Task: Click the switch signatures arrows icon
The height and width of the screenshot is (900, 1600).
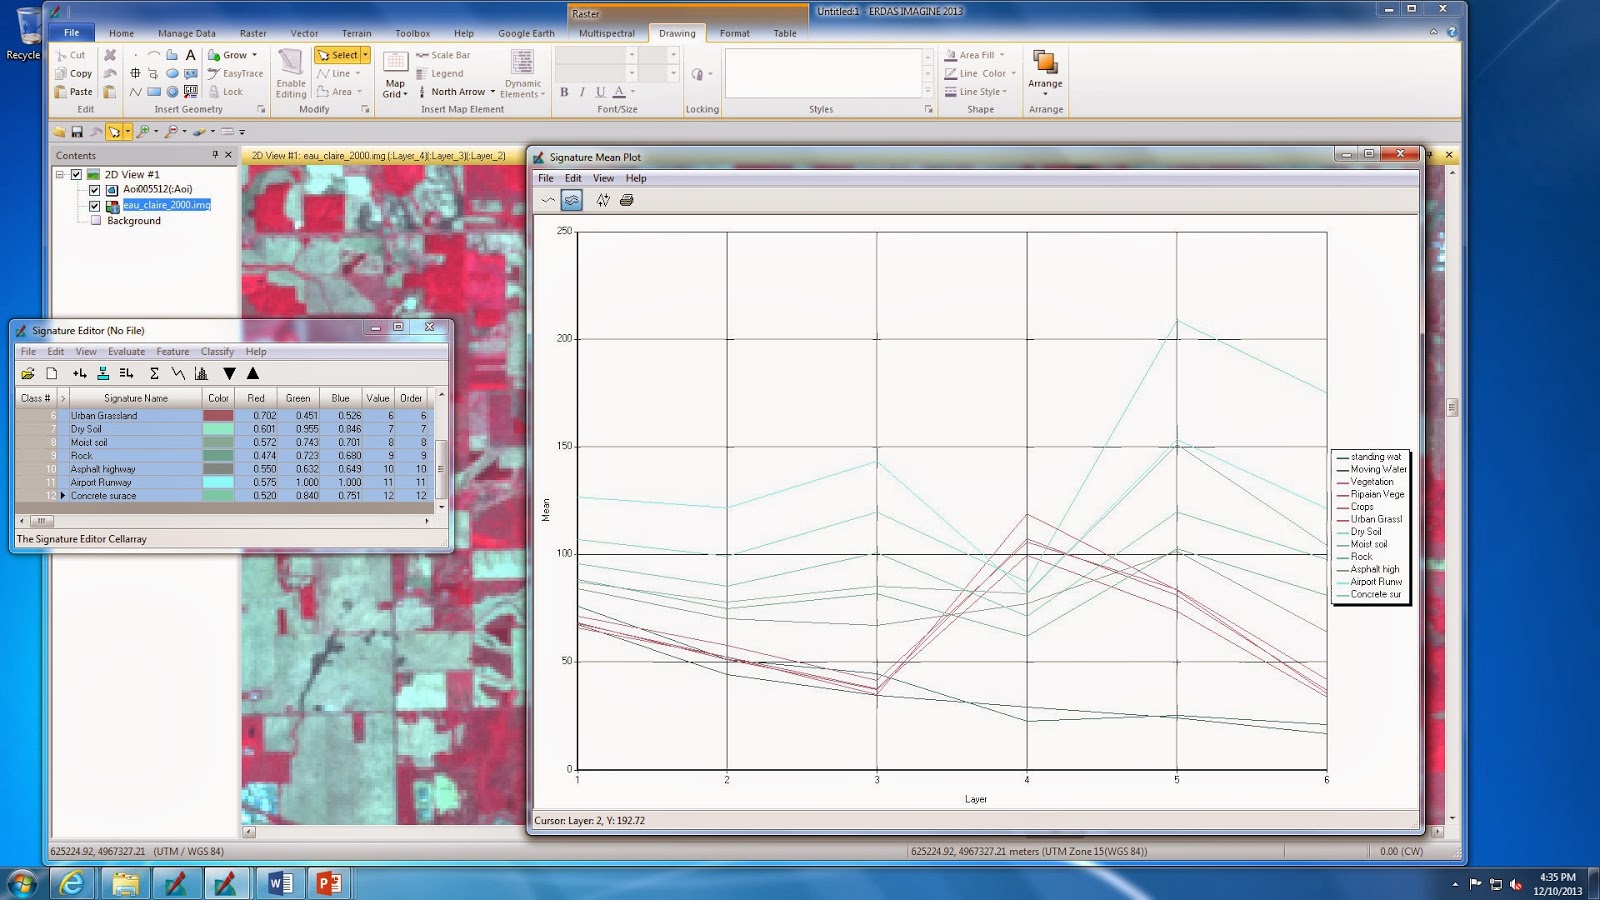Action: [x=603, y=199]
